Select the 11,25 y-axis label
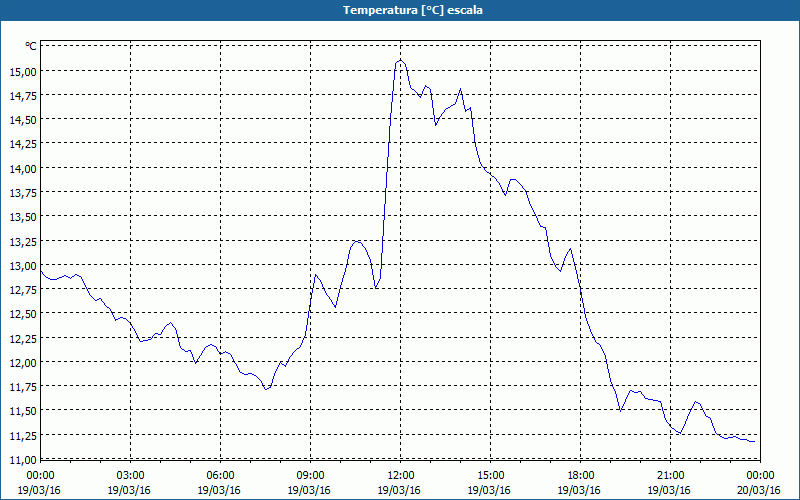800x500 pixels. click(23, 435)
